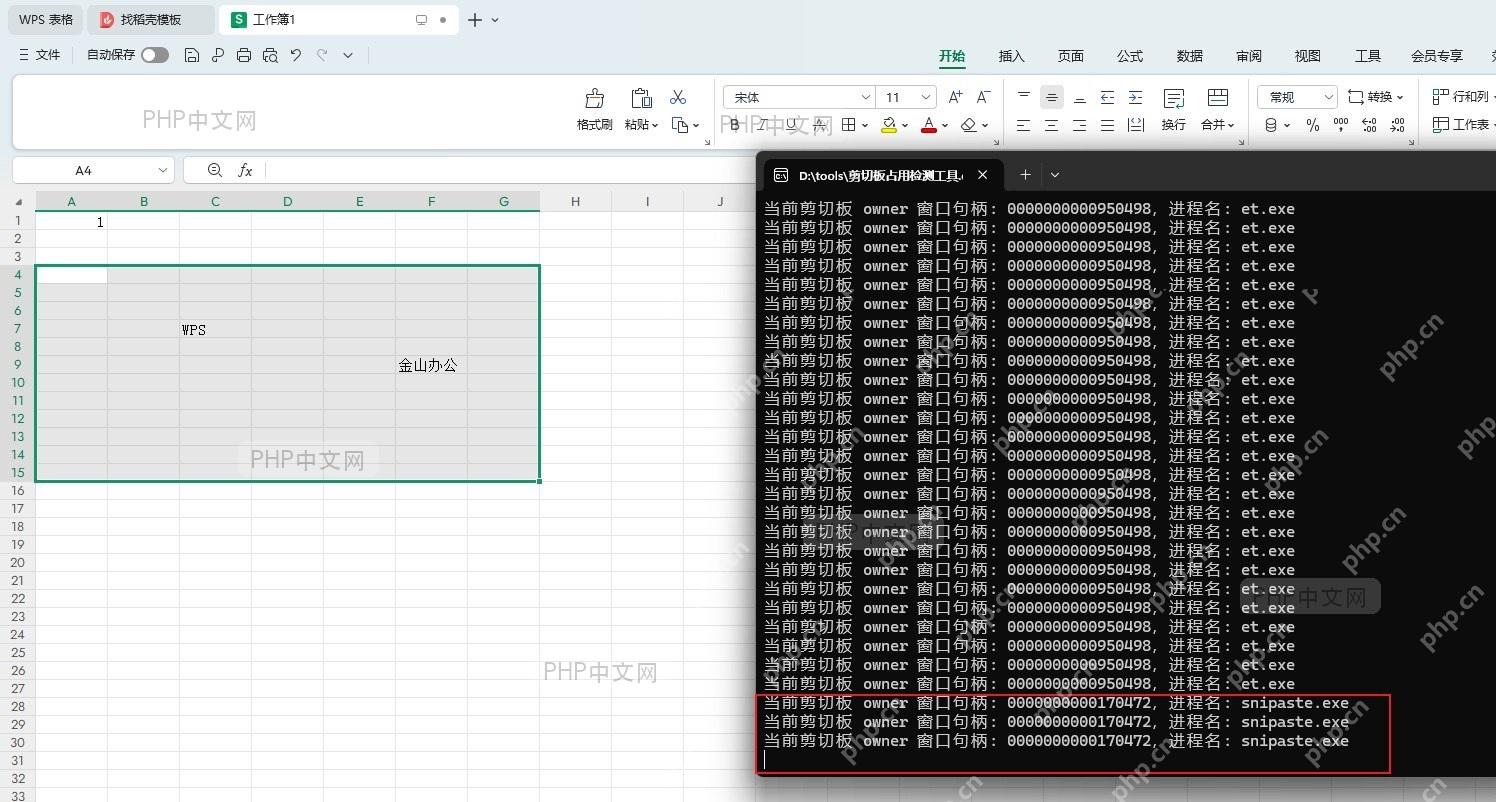Open the font name dropdown (宋体)
Viewport: 1496px width, 802px height.
pyautogui.click(x=866, y=97)
